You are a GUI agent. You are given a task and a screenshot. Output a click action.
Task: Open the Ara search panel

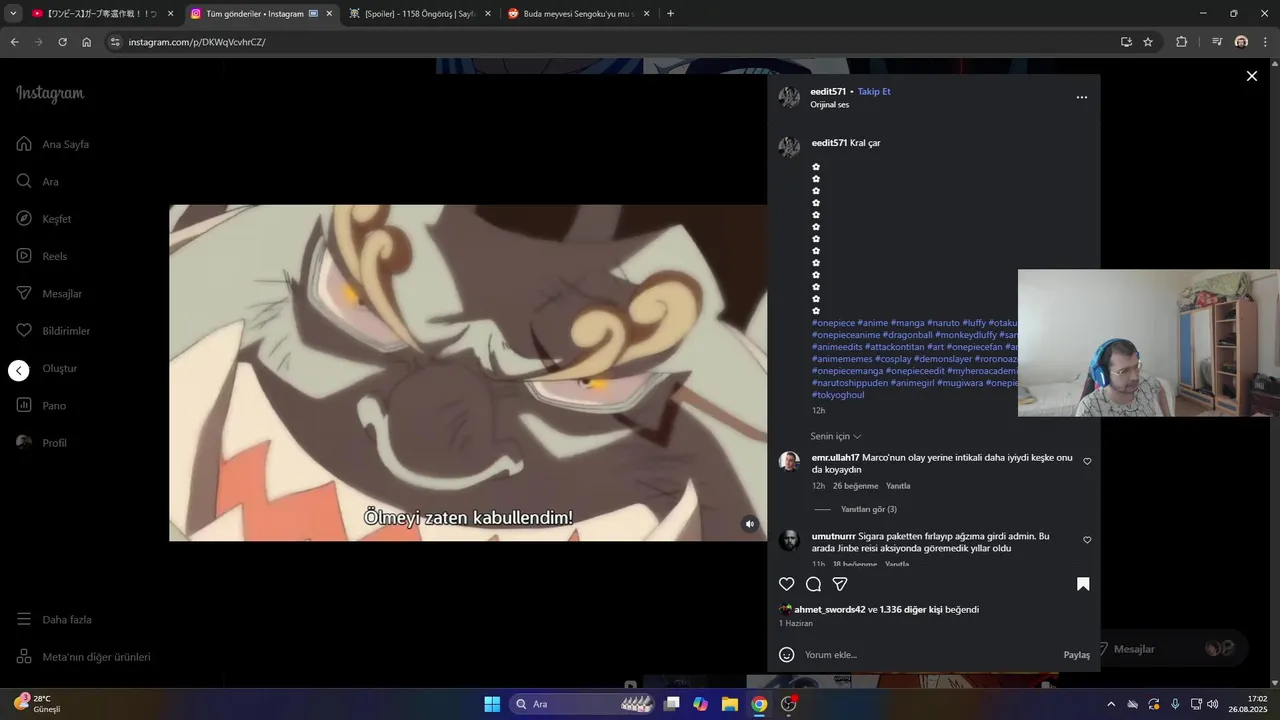pos(37,181)
